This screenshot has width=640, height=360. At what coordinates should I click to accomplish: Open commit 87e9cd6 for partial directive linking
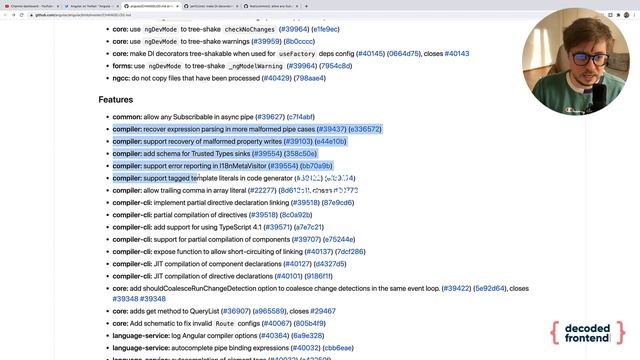(338, 202)
